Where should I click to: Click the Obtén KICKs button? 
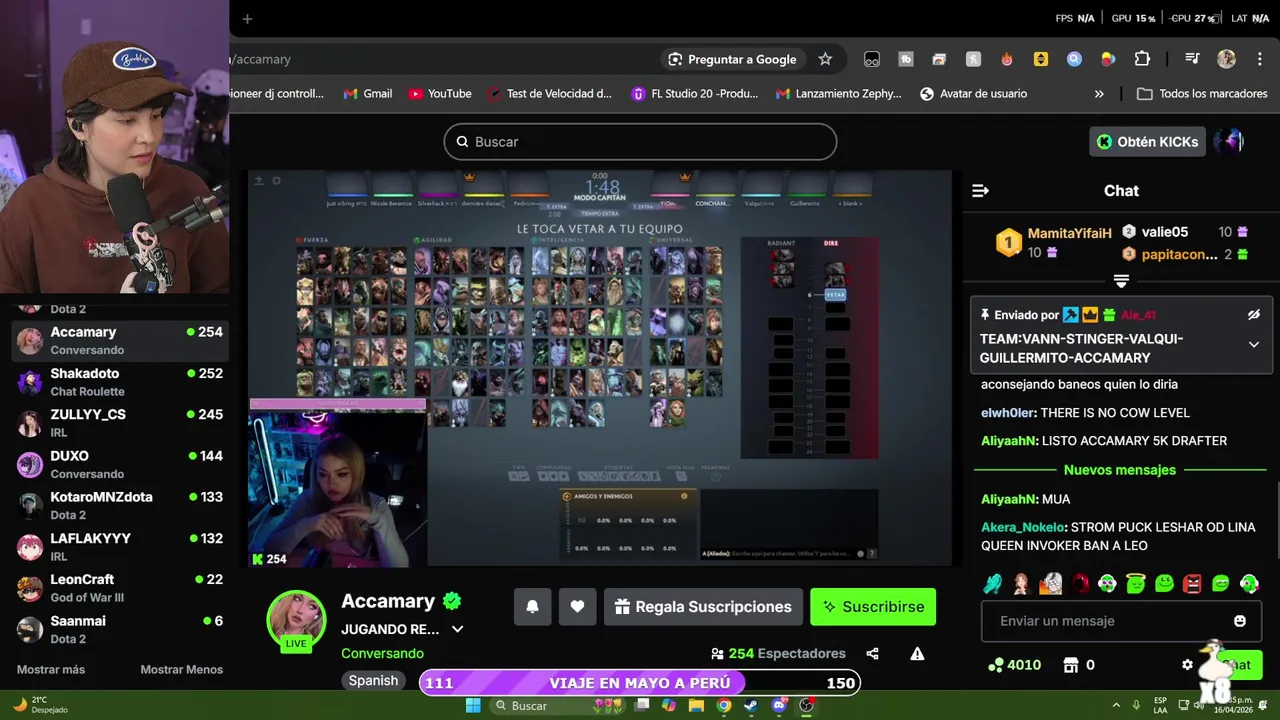(x=1147, y=142)
